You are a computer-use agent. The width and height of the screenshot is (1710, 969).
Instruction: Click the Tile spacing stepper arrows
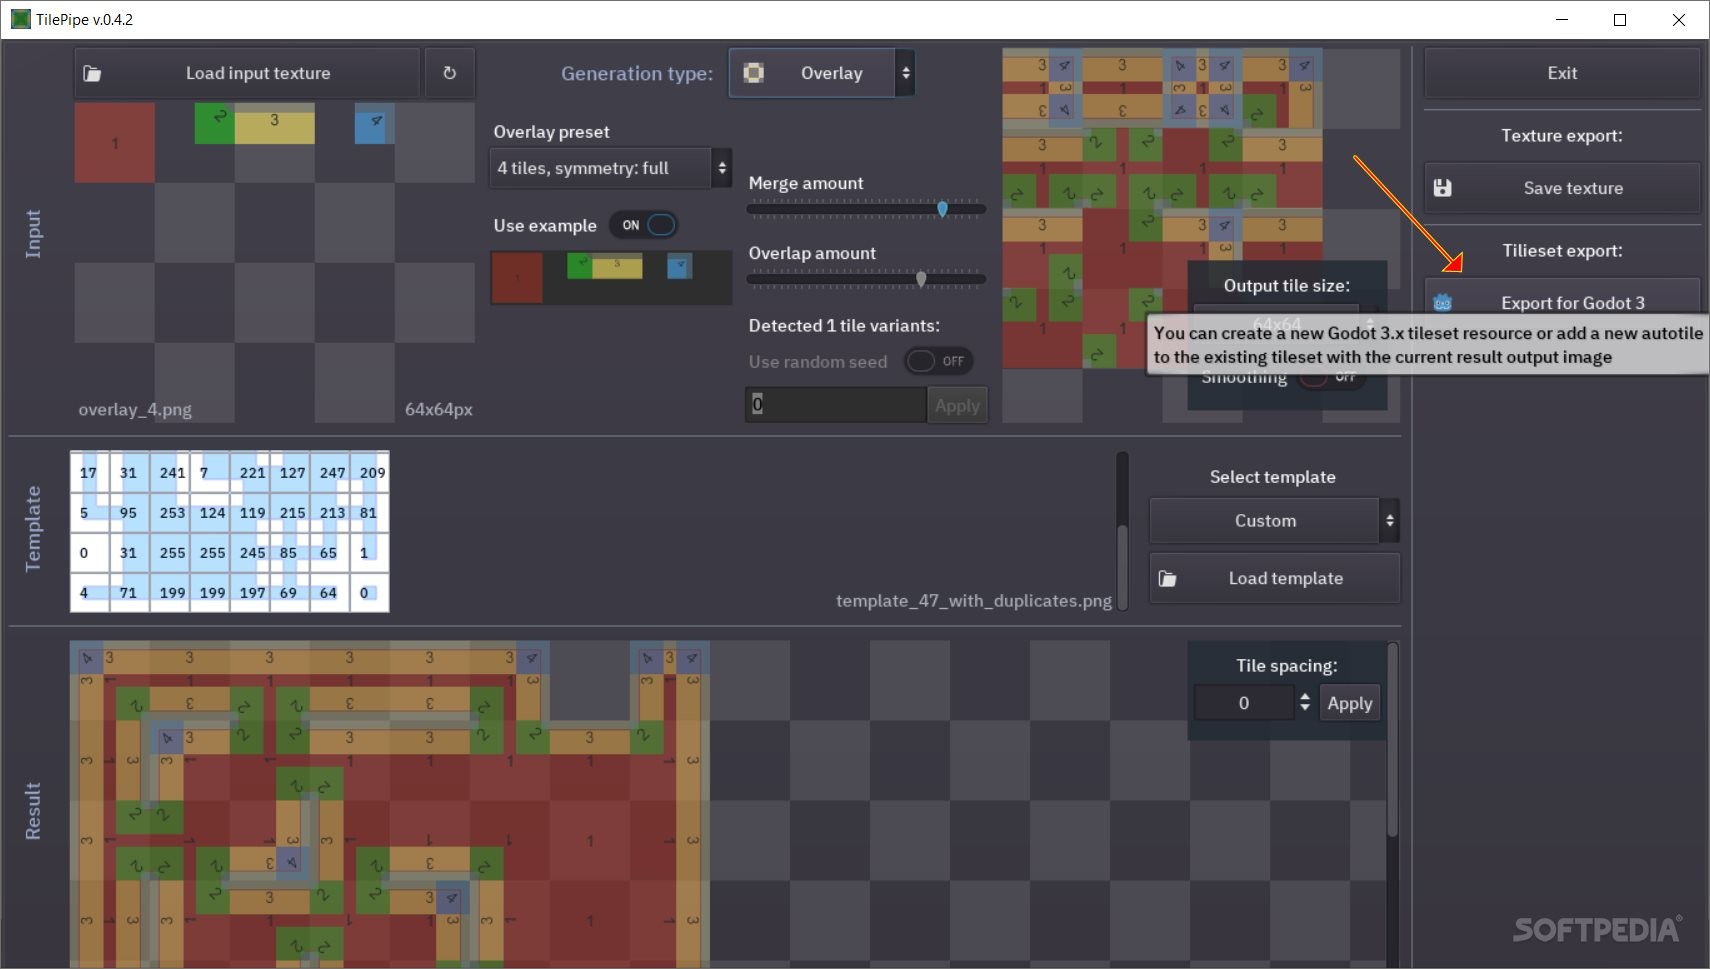[1304, 703]
